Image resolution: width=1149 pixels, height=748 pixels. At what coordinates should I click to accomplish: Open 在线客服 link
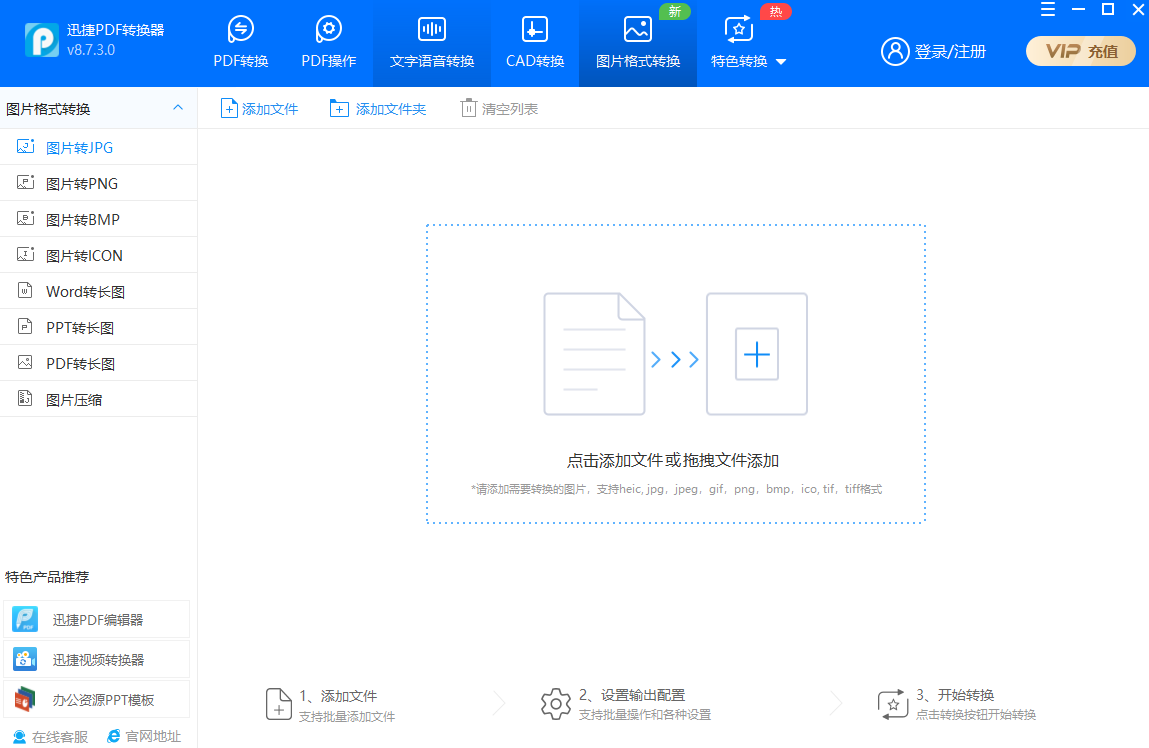pyautogui.click(x=51, y=737)
